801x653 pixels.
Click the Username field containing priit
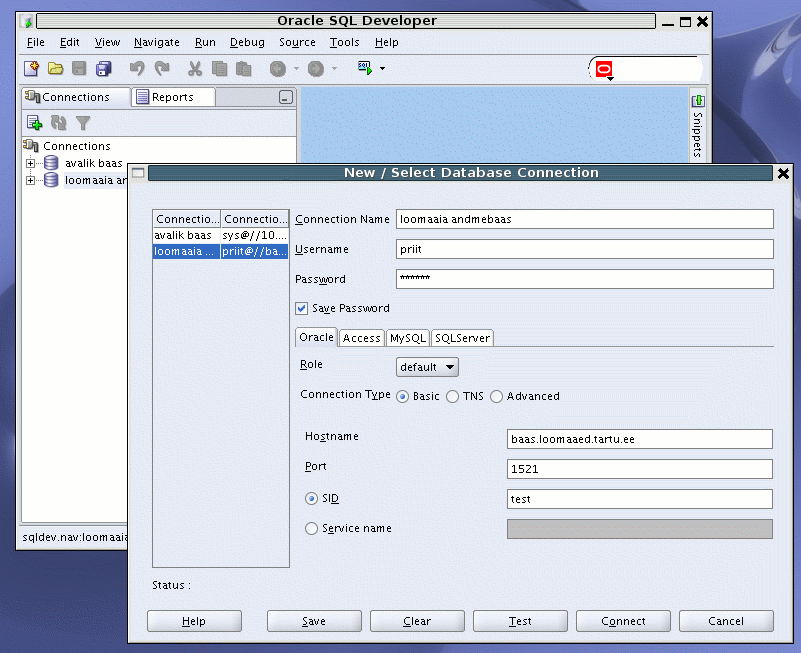pyautogui.click(x=584, y=249)
